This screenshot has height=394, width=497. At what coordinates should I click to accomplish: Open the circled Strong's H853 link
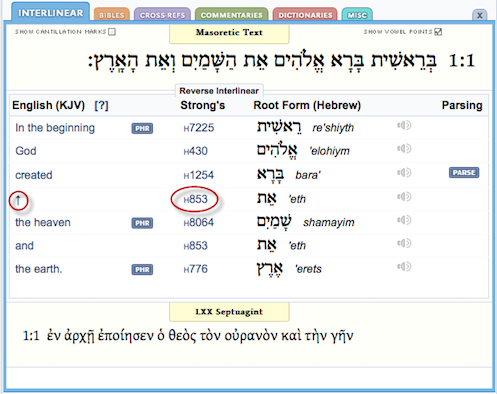[x=196, y=199]
